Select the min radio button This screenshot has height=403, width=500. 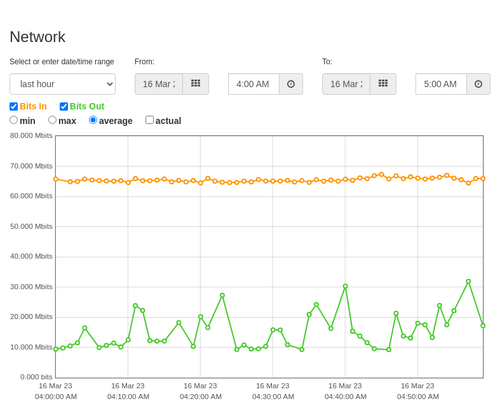pos(13,120)
